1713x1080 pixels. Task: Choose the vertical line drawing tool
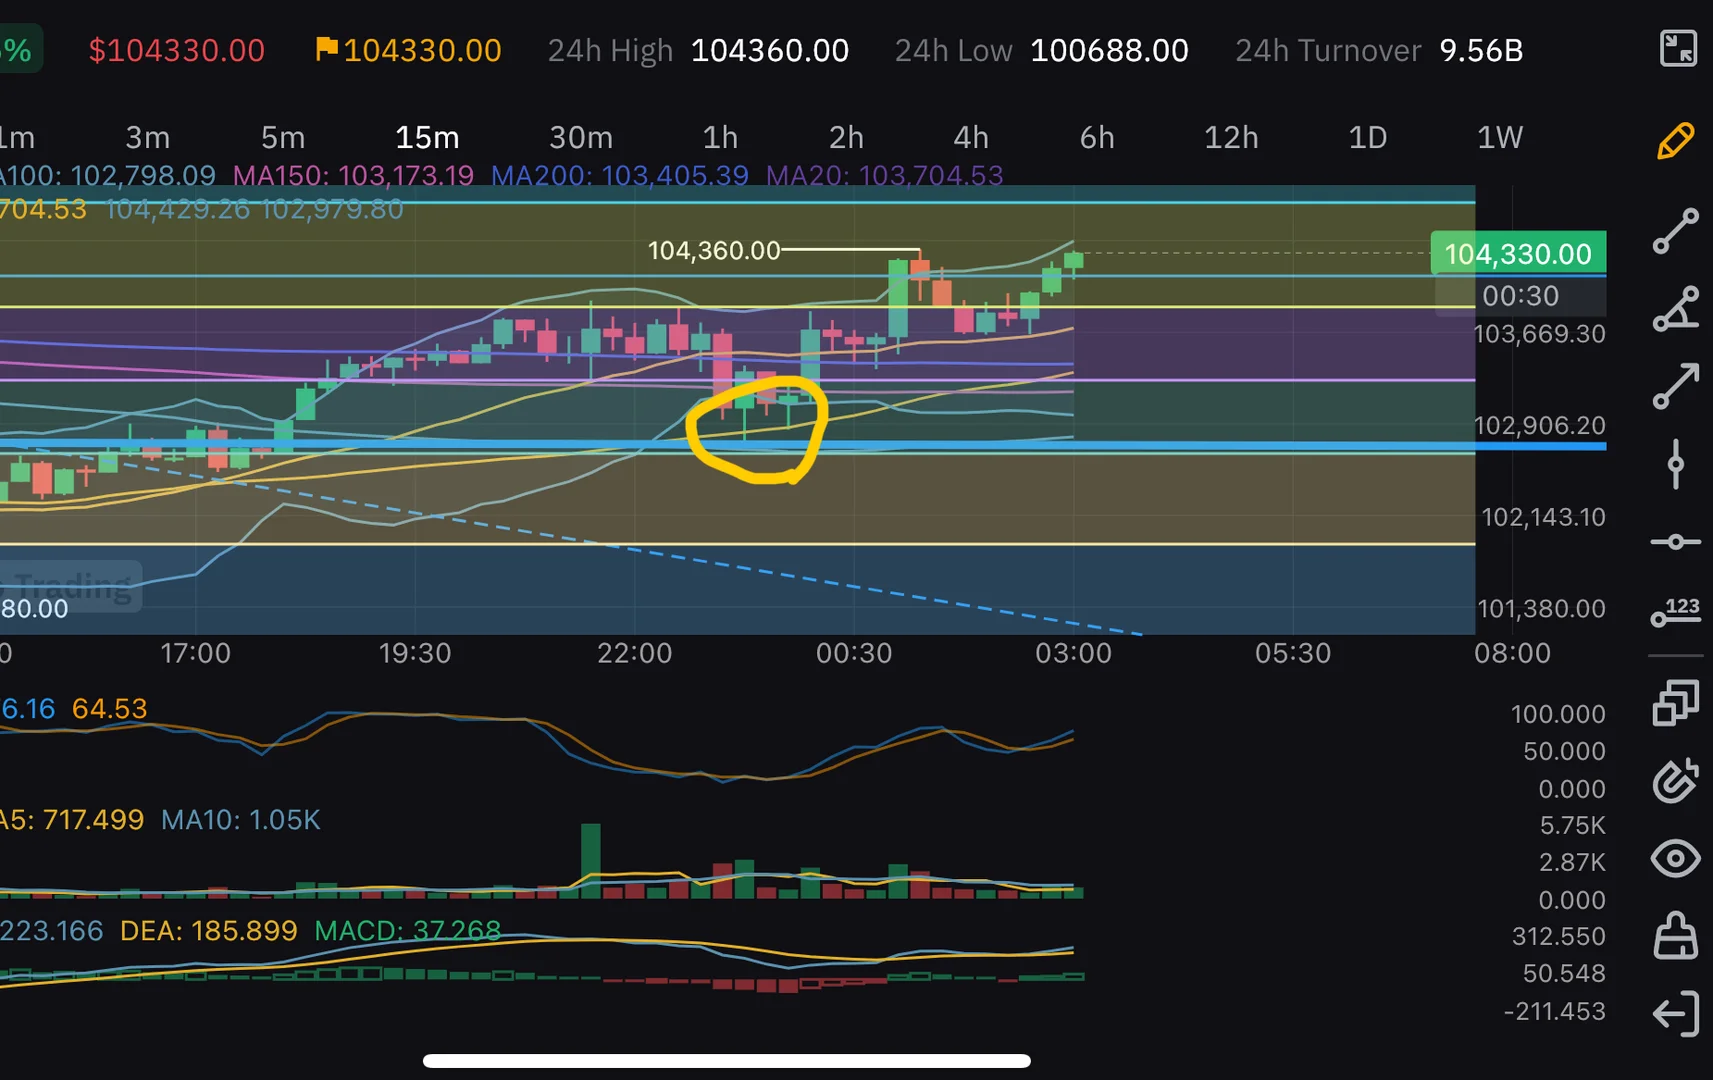(1676, 464)
